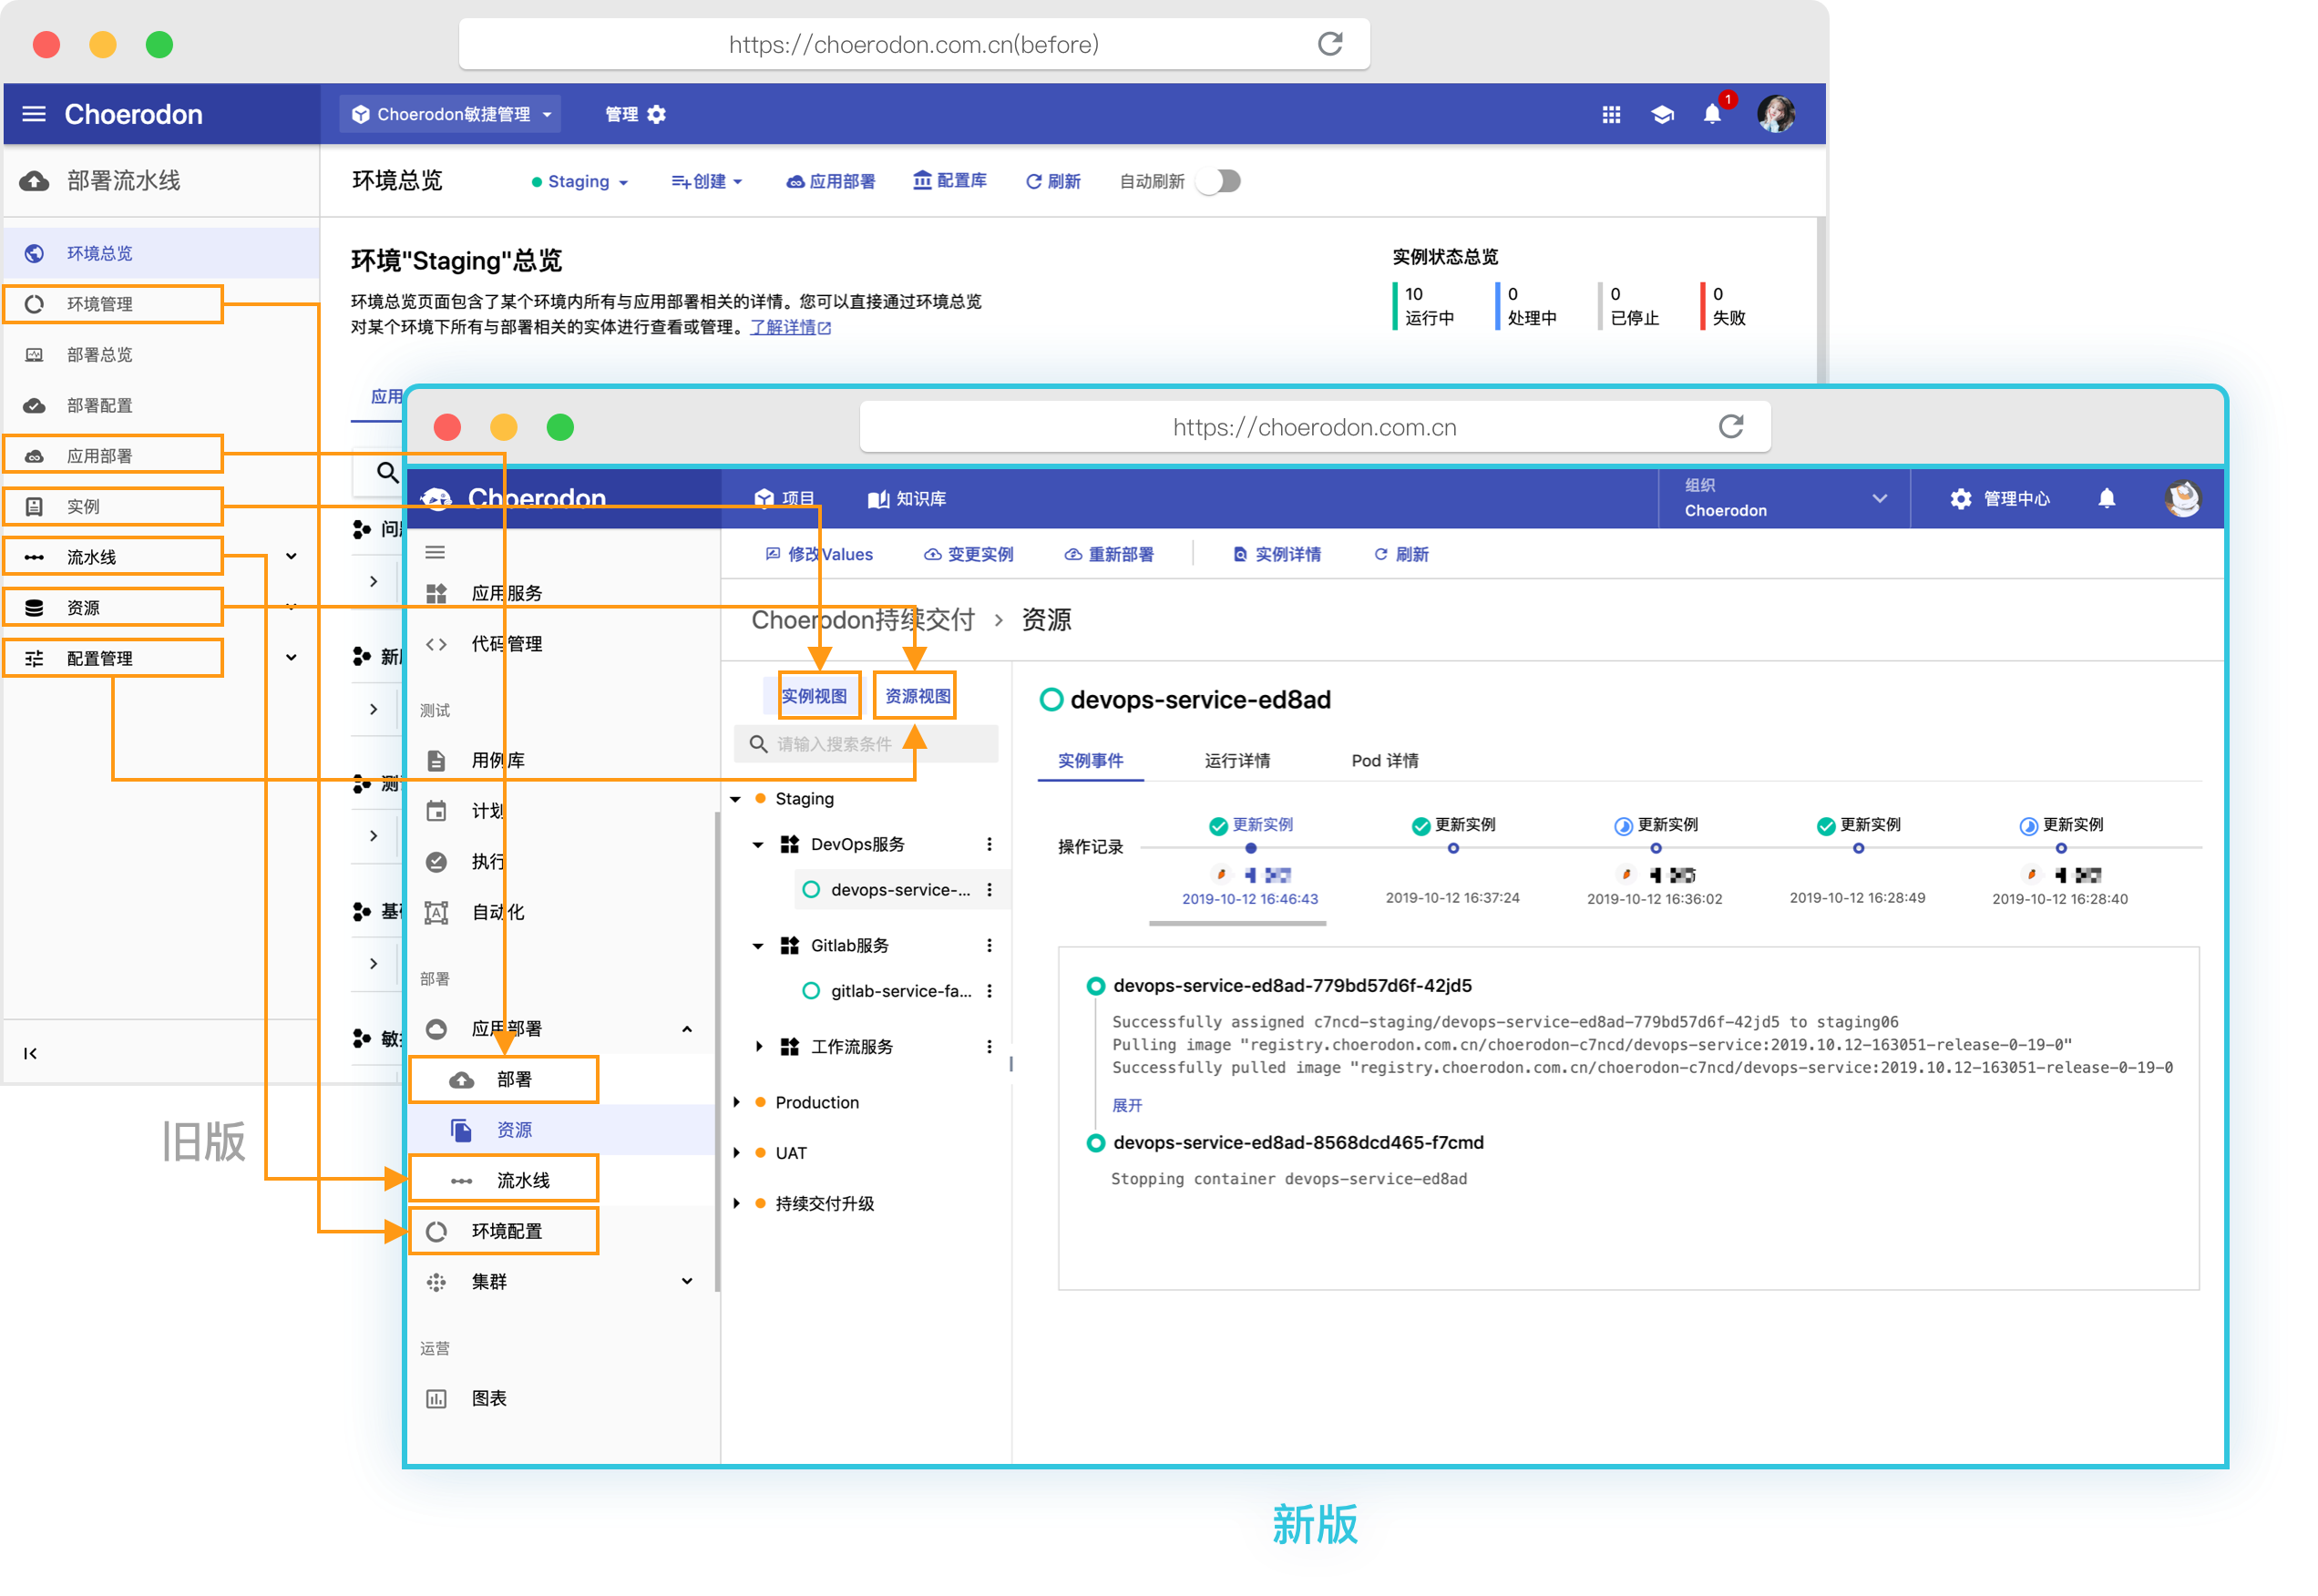Viewport: 2318px width, 1596px height.
Task: Select timeline marker for 2019-10-12 16:37:24
Action: coord(1453,848)
